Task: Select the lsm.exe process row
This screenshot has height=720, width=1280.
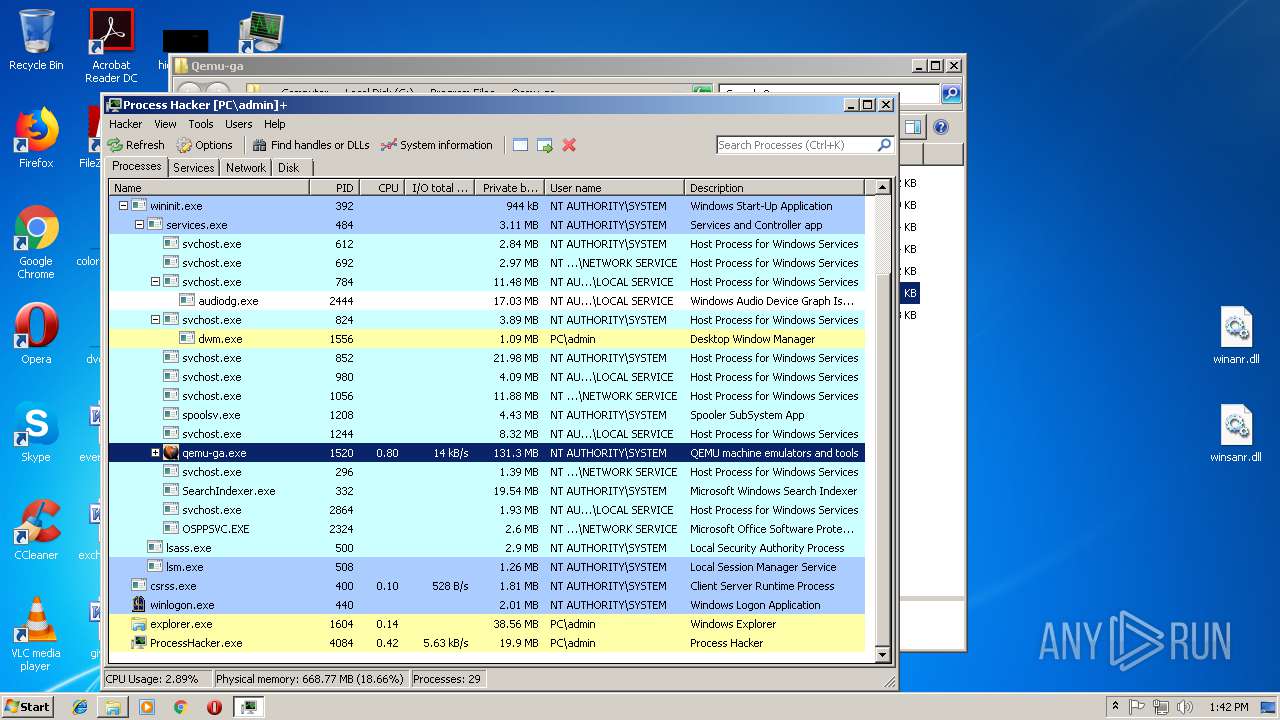Action: point(486,567)
